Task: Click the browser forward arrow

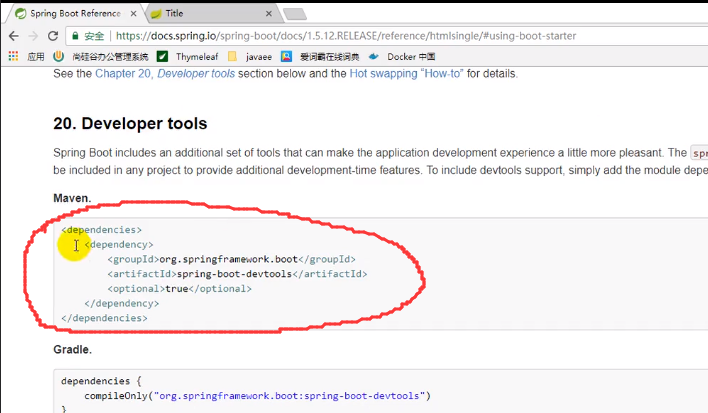Action: tap(33, 36)
